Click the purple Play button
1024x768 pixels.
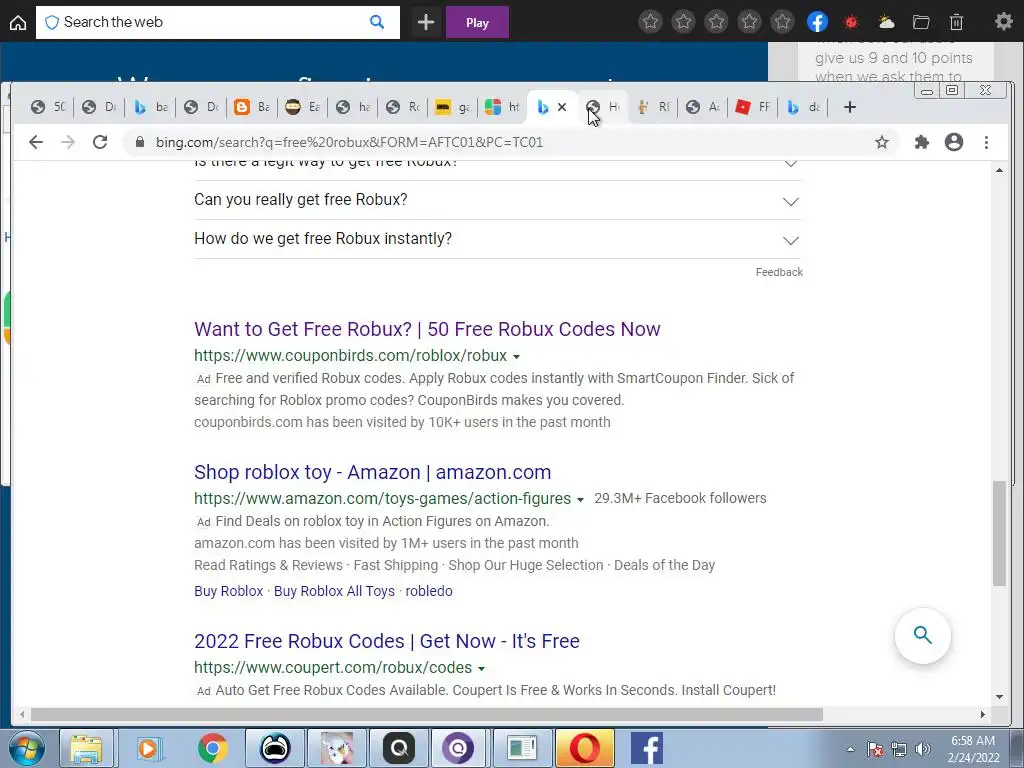pos(477,23)
